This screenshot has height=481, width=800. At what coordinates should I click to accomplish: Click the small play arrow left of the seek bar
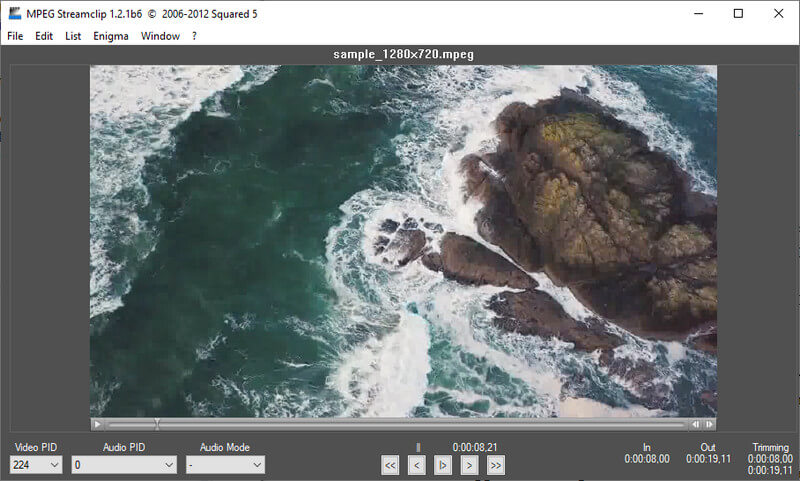97,424
